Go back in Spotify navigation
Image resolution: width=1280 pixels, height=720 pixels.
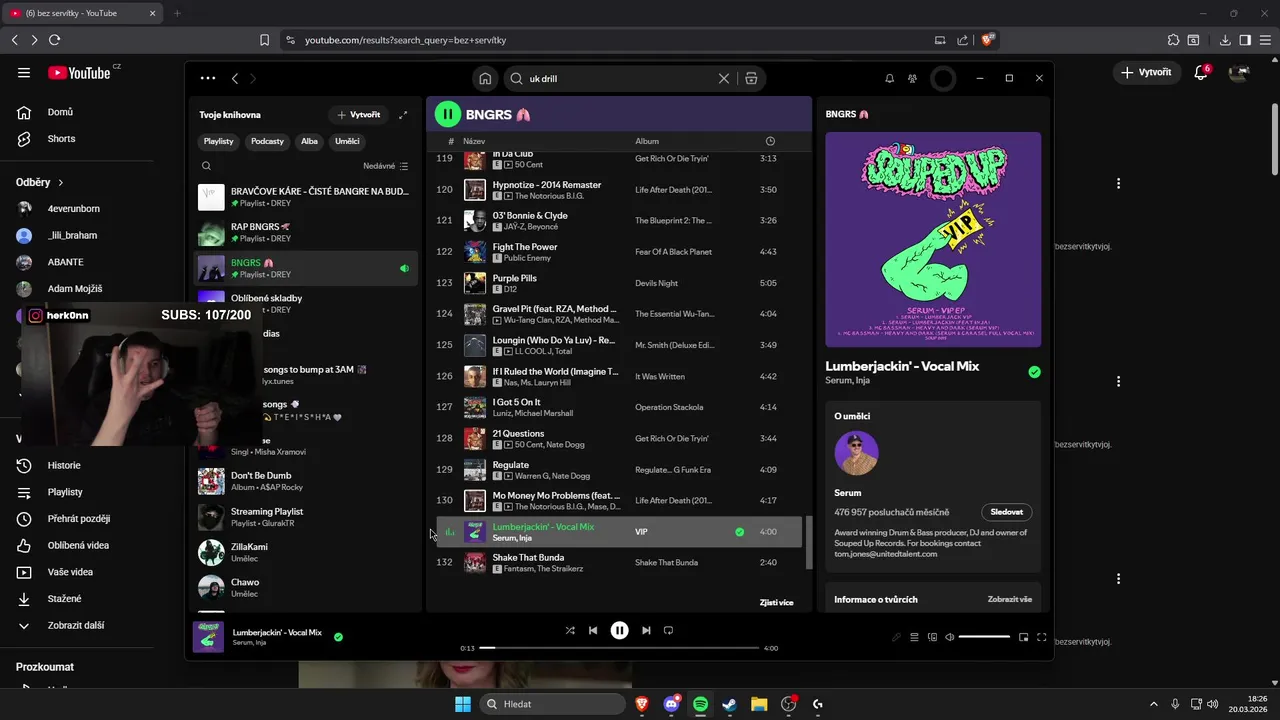tap(235, 78)
